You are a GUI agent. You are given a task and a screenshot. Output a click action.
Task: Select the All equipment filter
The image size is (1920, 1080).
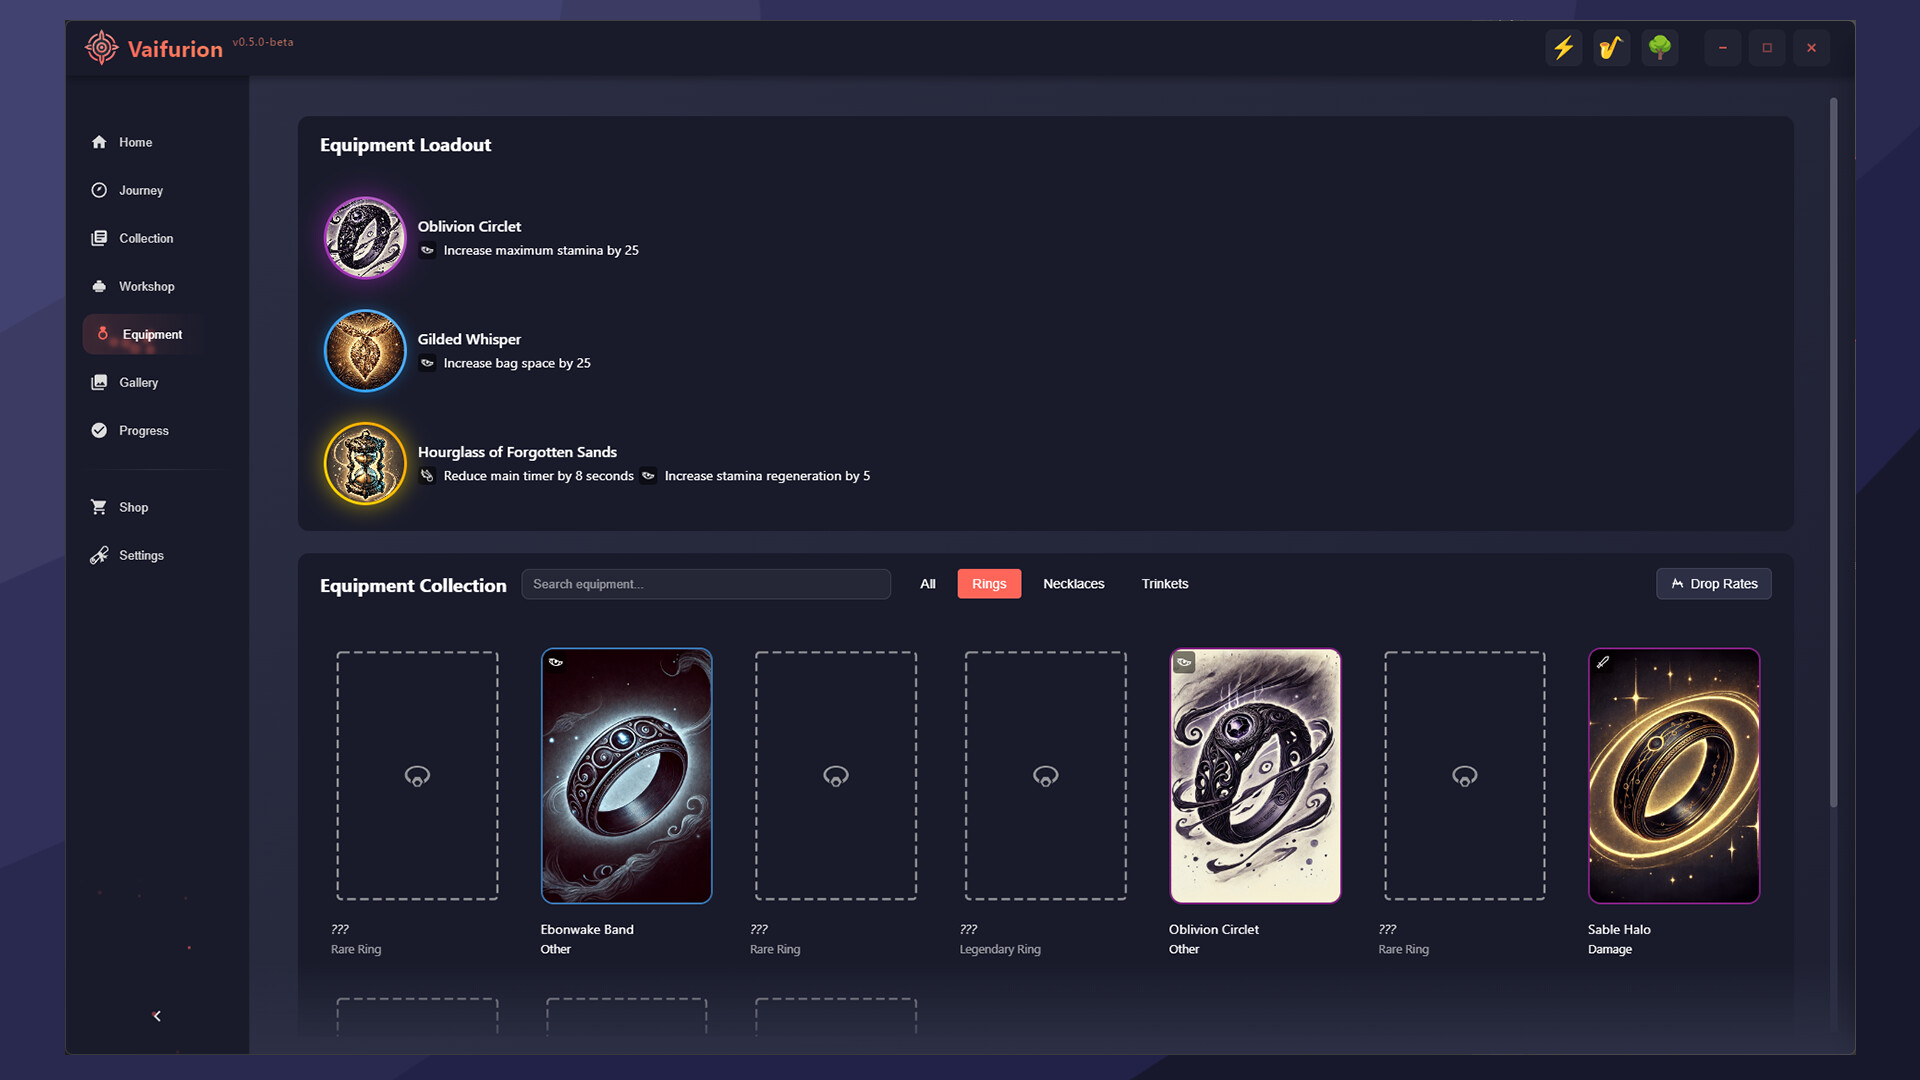[x=927, y=583]
